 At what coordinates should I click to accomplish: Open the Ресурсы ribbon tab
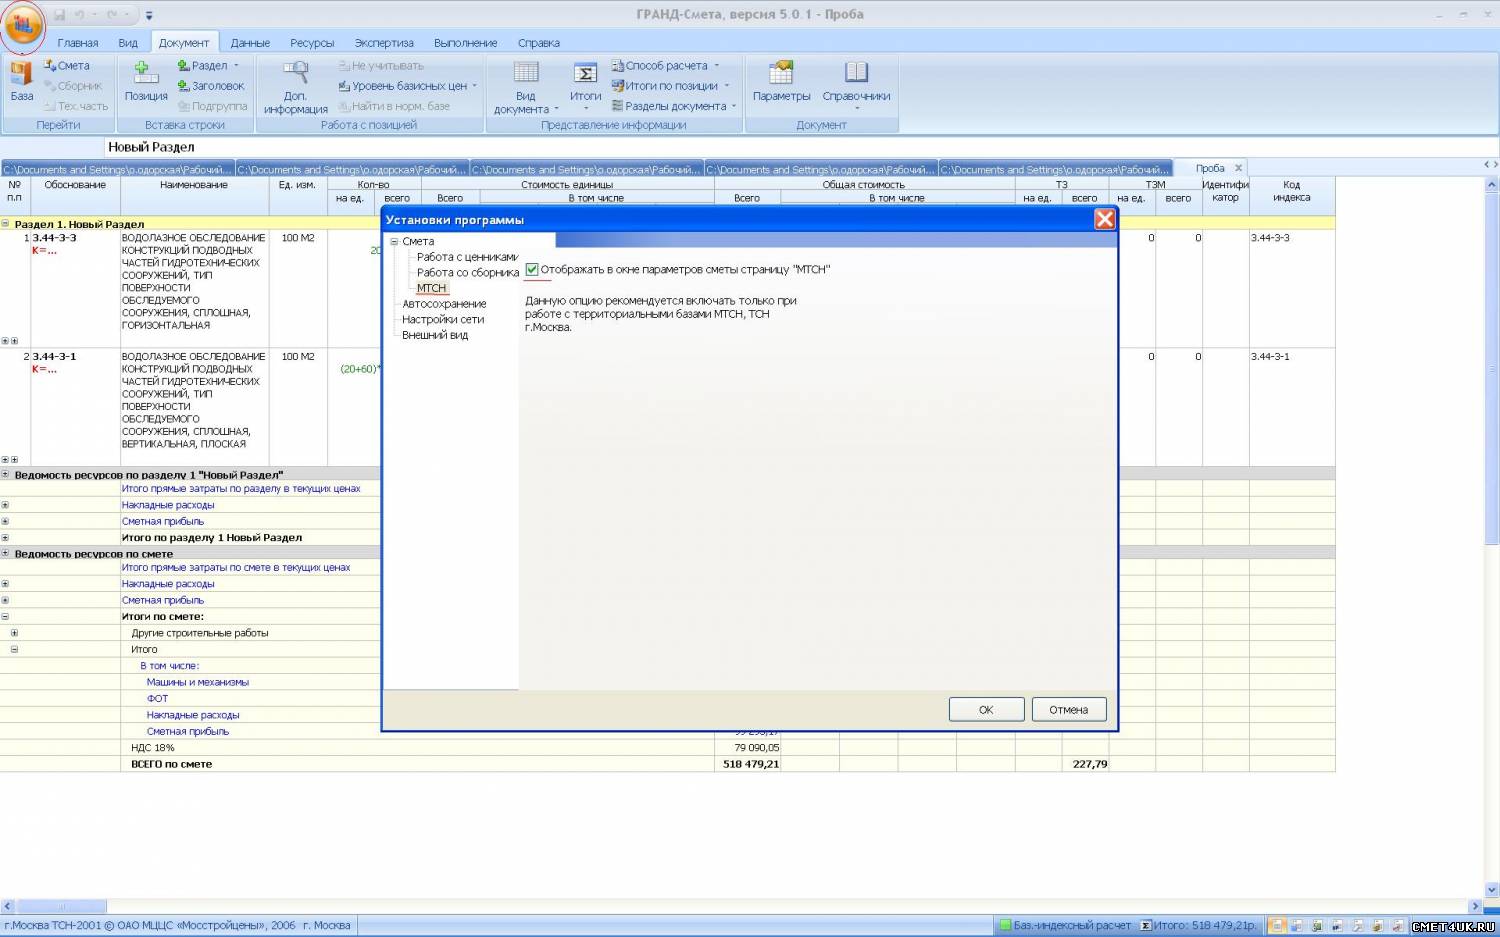click(x=312, y=43)
